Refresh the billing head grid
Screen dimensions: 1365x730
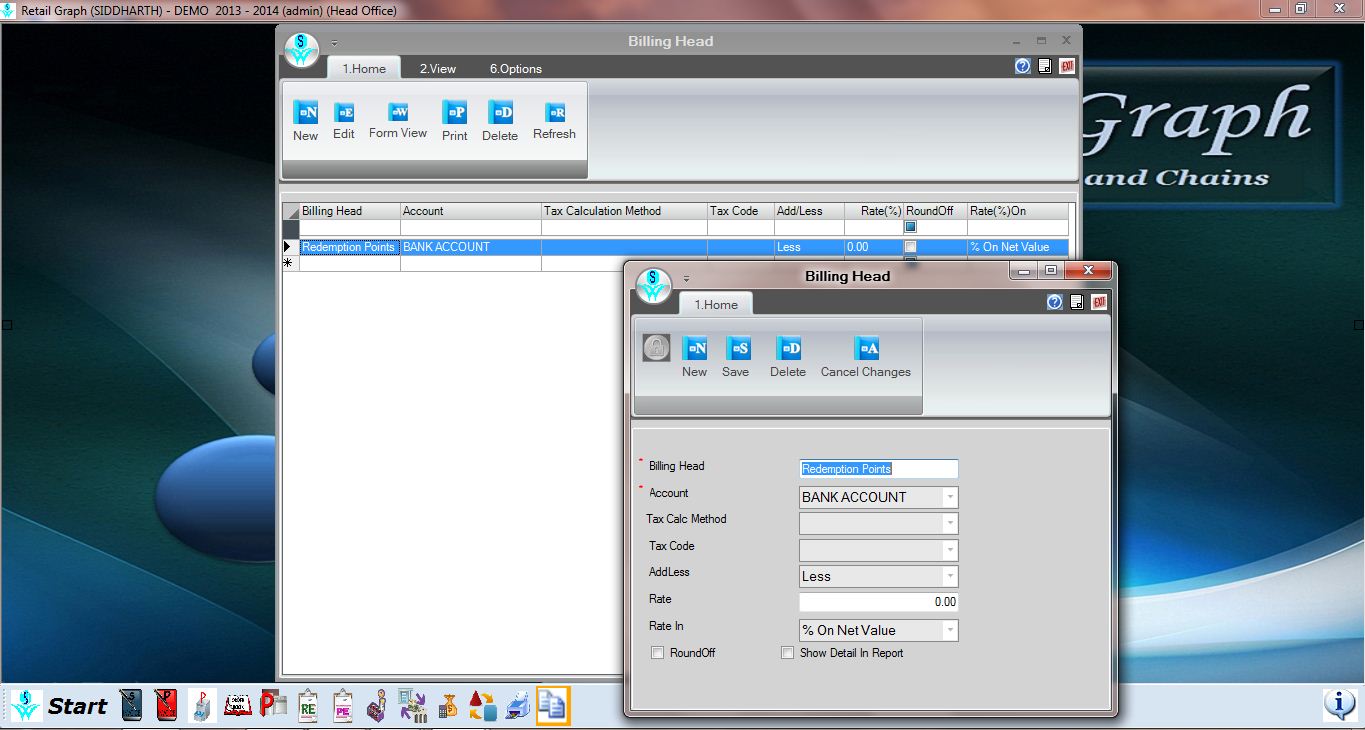click(553, 119)
